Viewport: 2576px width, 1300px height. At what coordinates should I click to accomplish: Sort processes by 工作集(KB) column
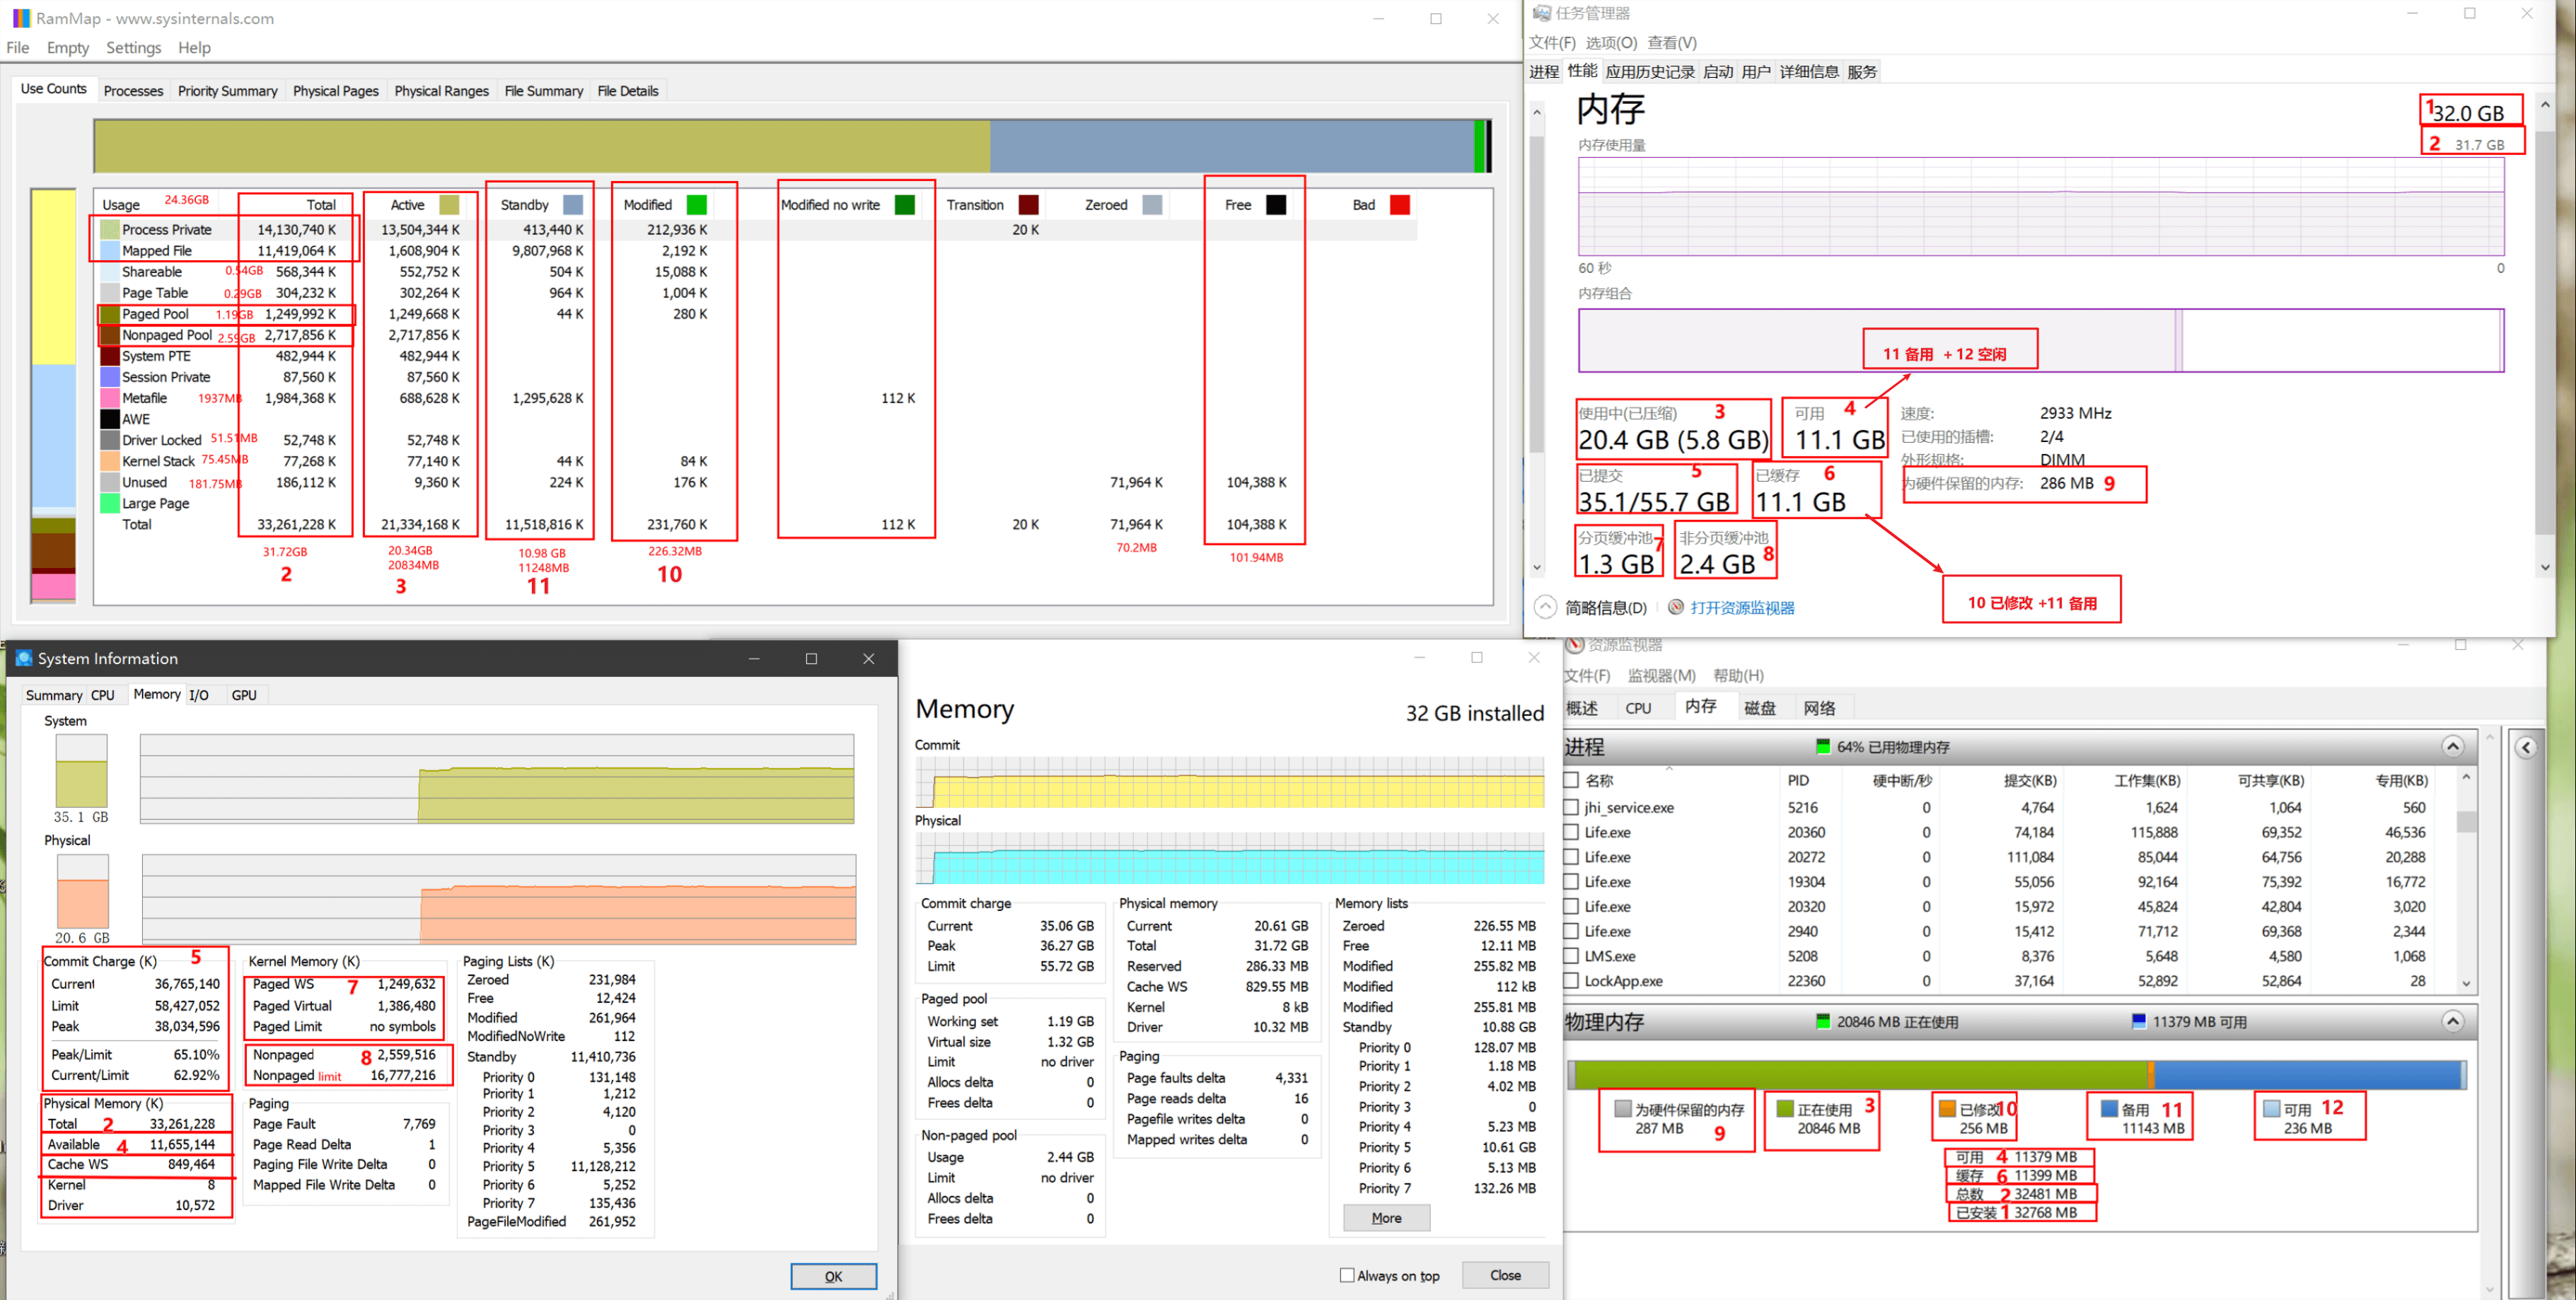click(2147, 780)
